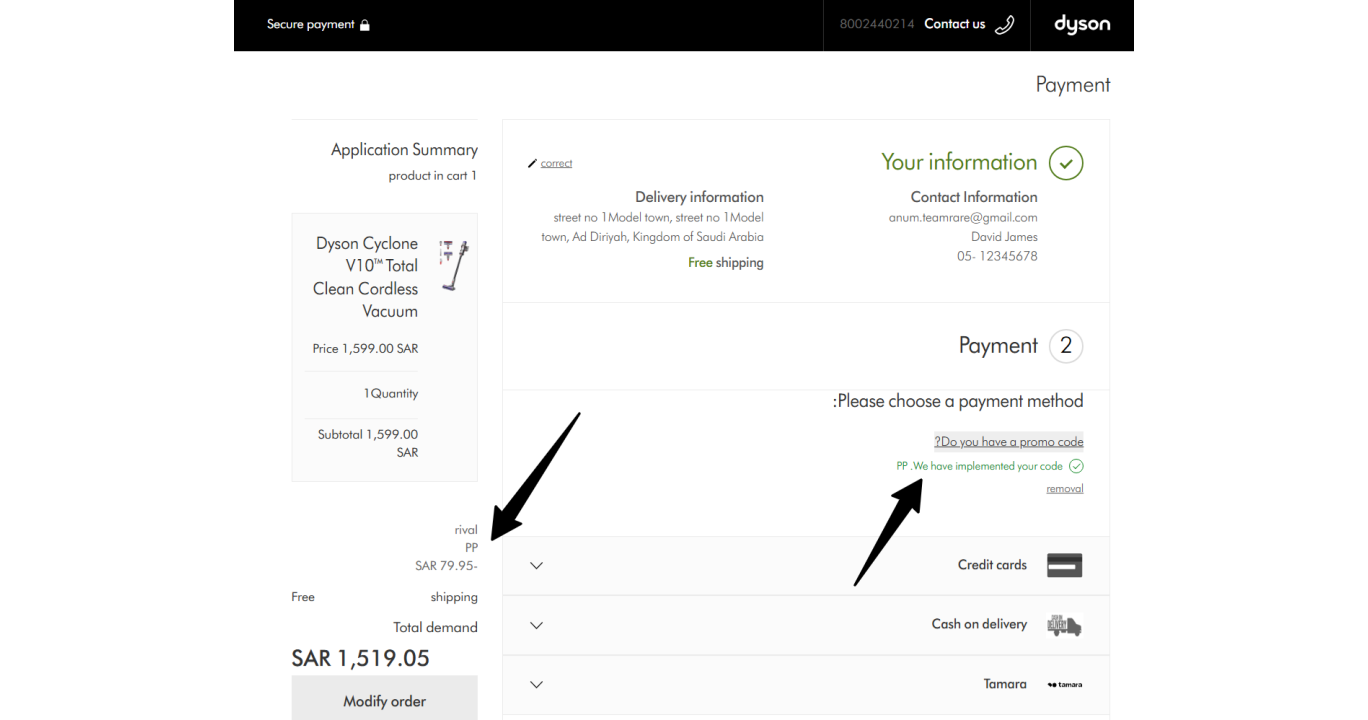Click the SAR 79.95- discount amount
Screen dimensions: 1368x720
click(446, 566)
